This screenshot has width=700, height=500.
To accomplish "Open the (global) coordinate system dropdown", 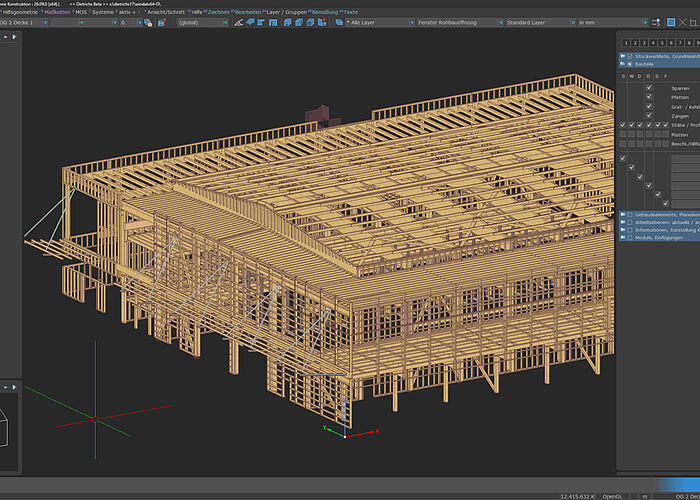I will point(203,22).
